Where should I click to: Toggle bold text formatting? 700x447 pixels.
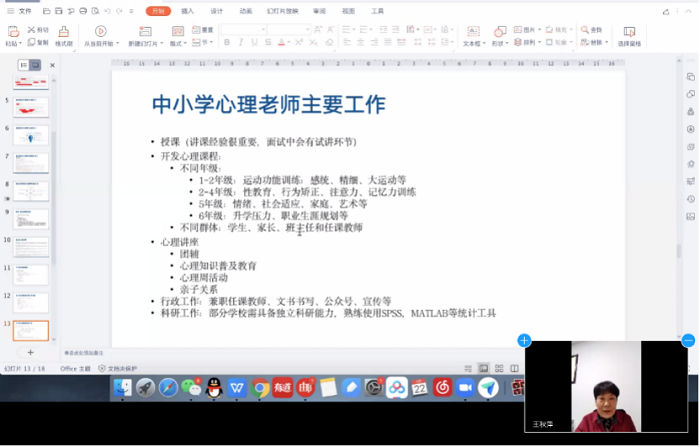(227, 43)
